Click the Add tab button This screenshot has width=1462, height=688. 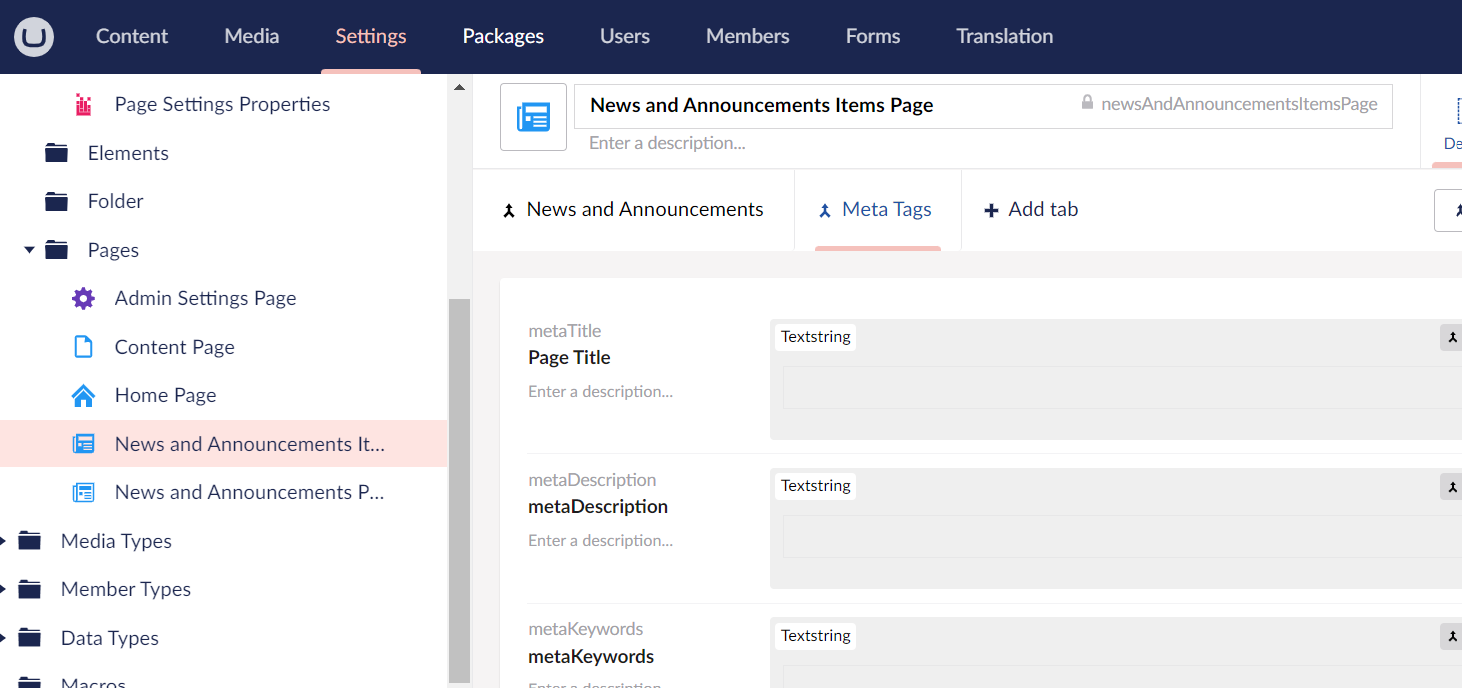(1031, 210)
